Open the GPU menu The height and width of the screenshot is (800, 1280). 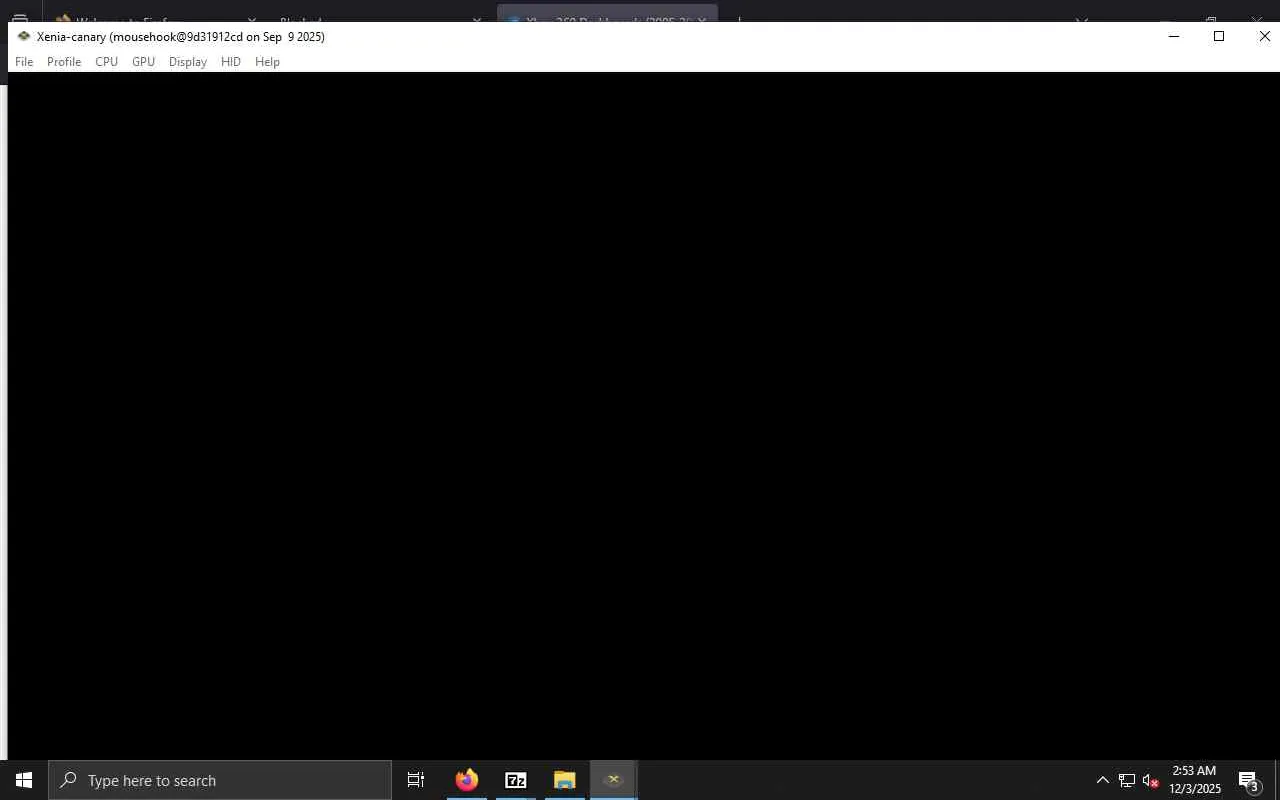click(143, 62)
